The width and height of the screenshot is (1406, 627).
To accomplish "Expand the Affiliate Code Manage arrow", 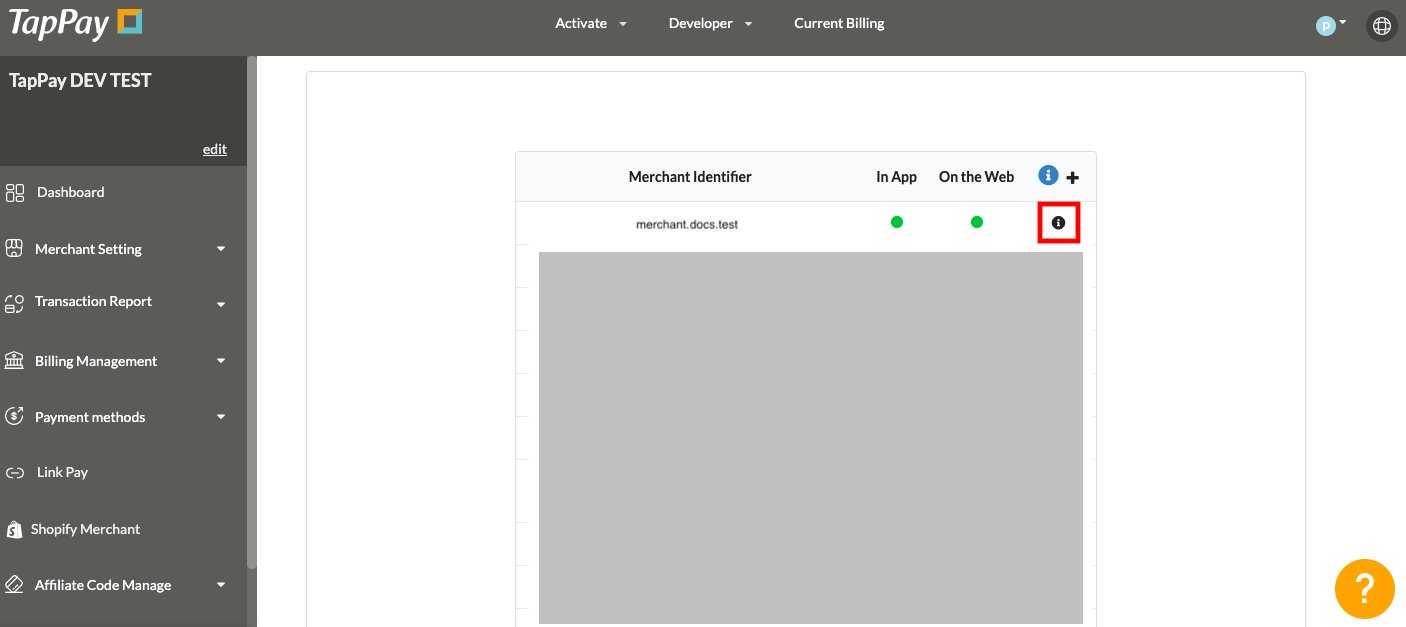I will (221, 585).
